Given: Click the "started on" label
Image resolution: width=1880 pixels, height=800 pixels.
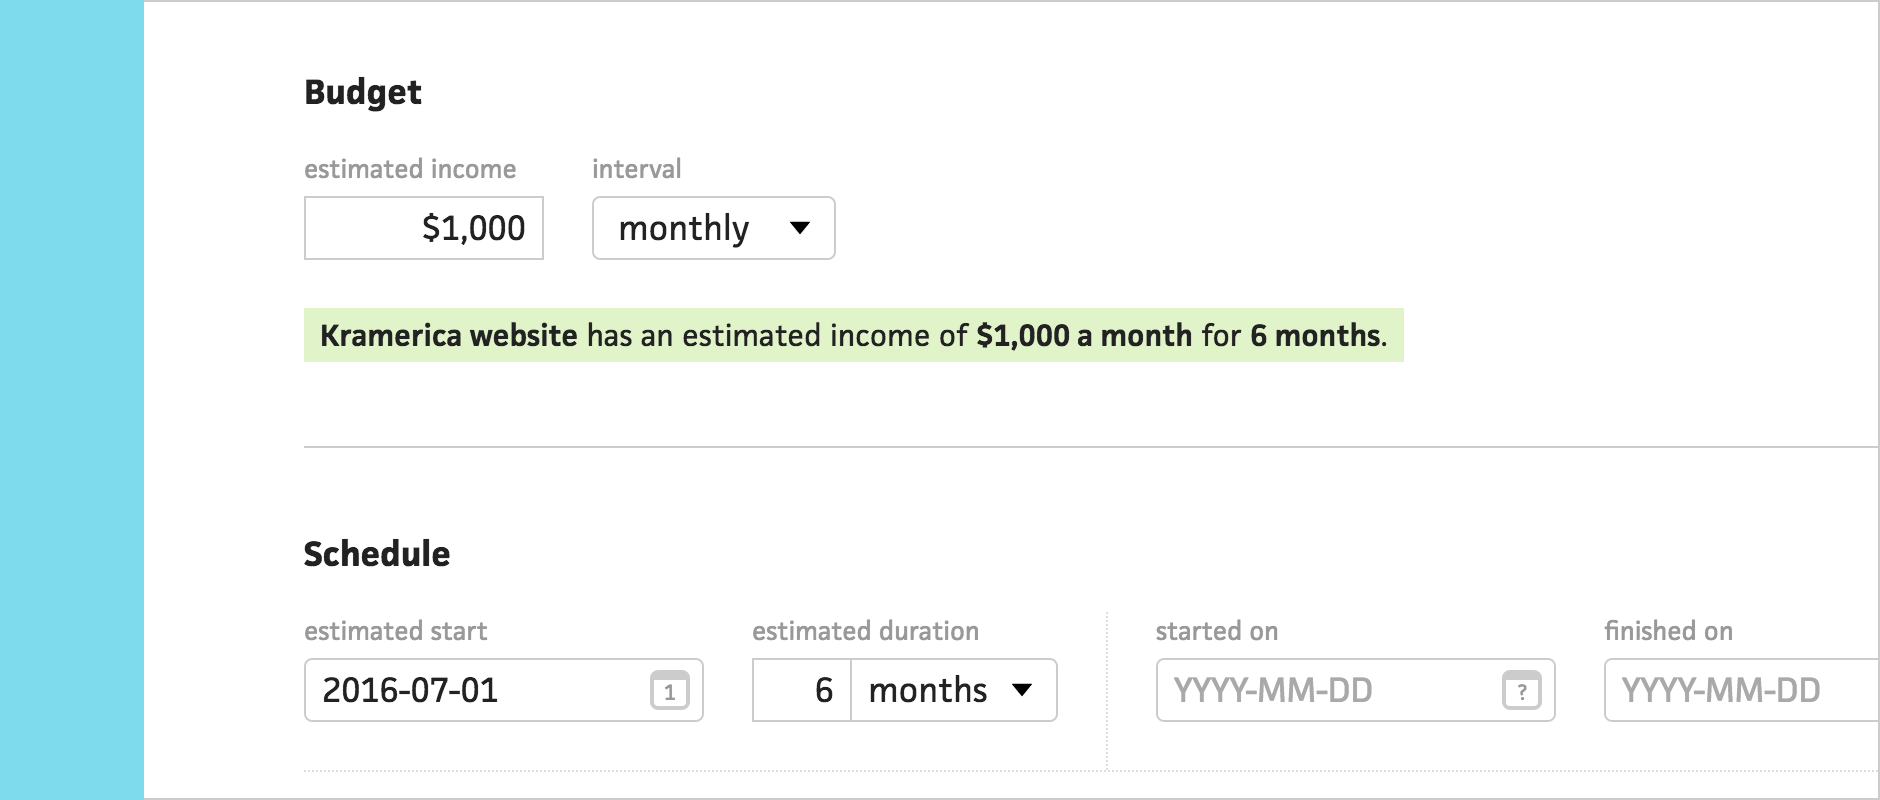Looking at the screenshot, I should (1216, 631).
